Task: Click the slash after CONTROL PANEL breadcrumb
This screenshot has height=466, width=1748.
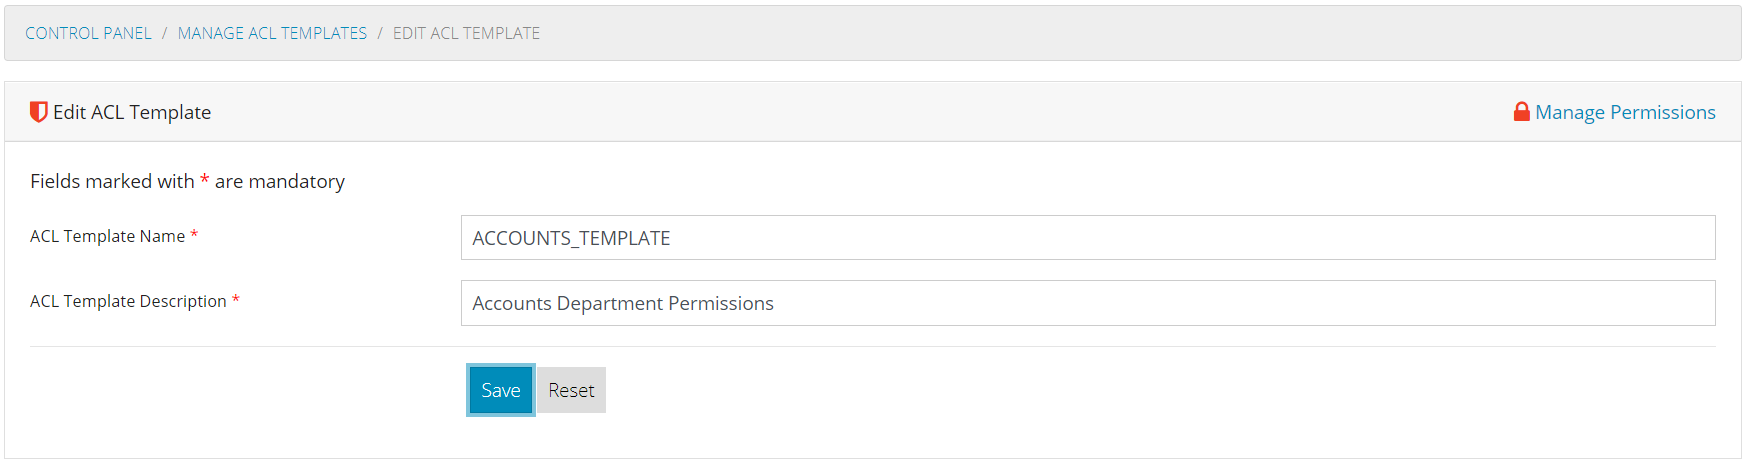Action: pyautogui.click(x=164, y=33)
